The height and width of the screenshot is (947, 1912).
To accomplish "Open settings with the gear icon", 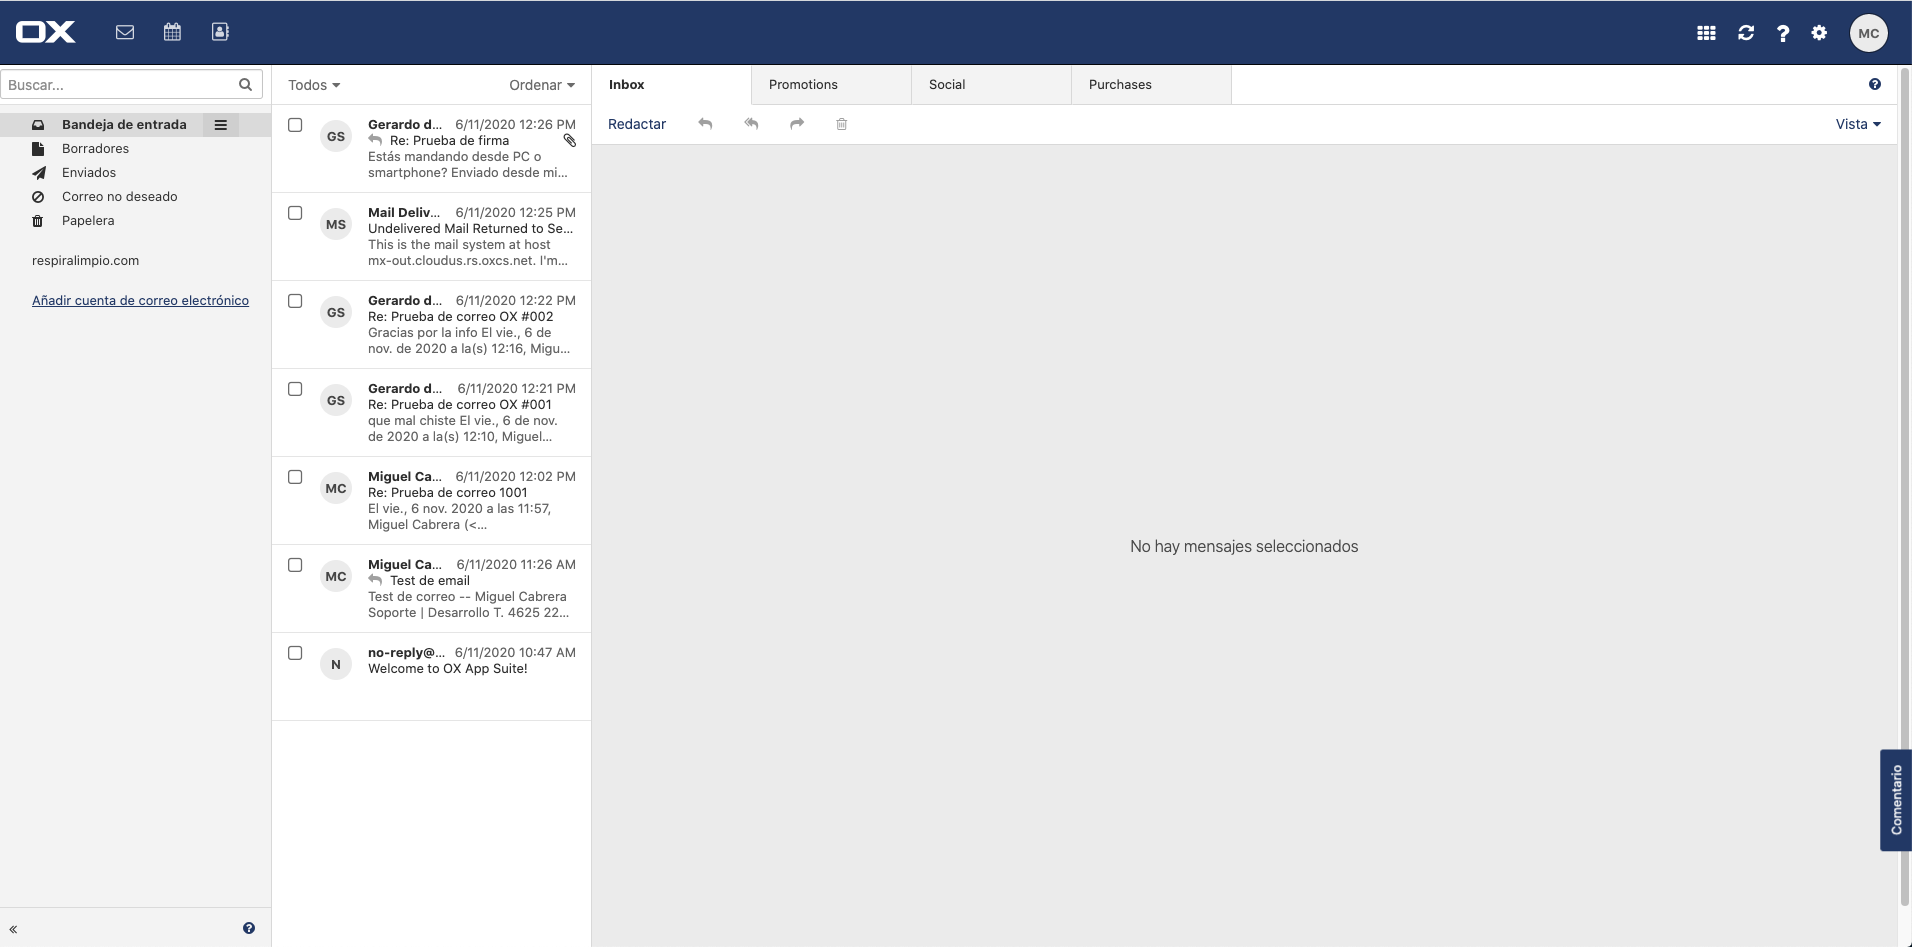I will pyautogui.click(x=1819, y=33).
